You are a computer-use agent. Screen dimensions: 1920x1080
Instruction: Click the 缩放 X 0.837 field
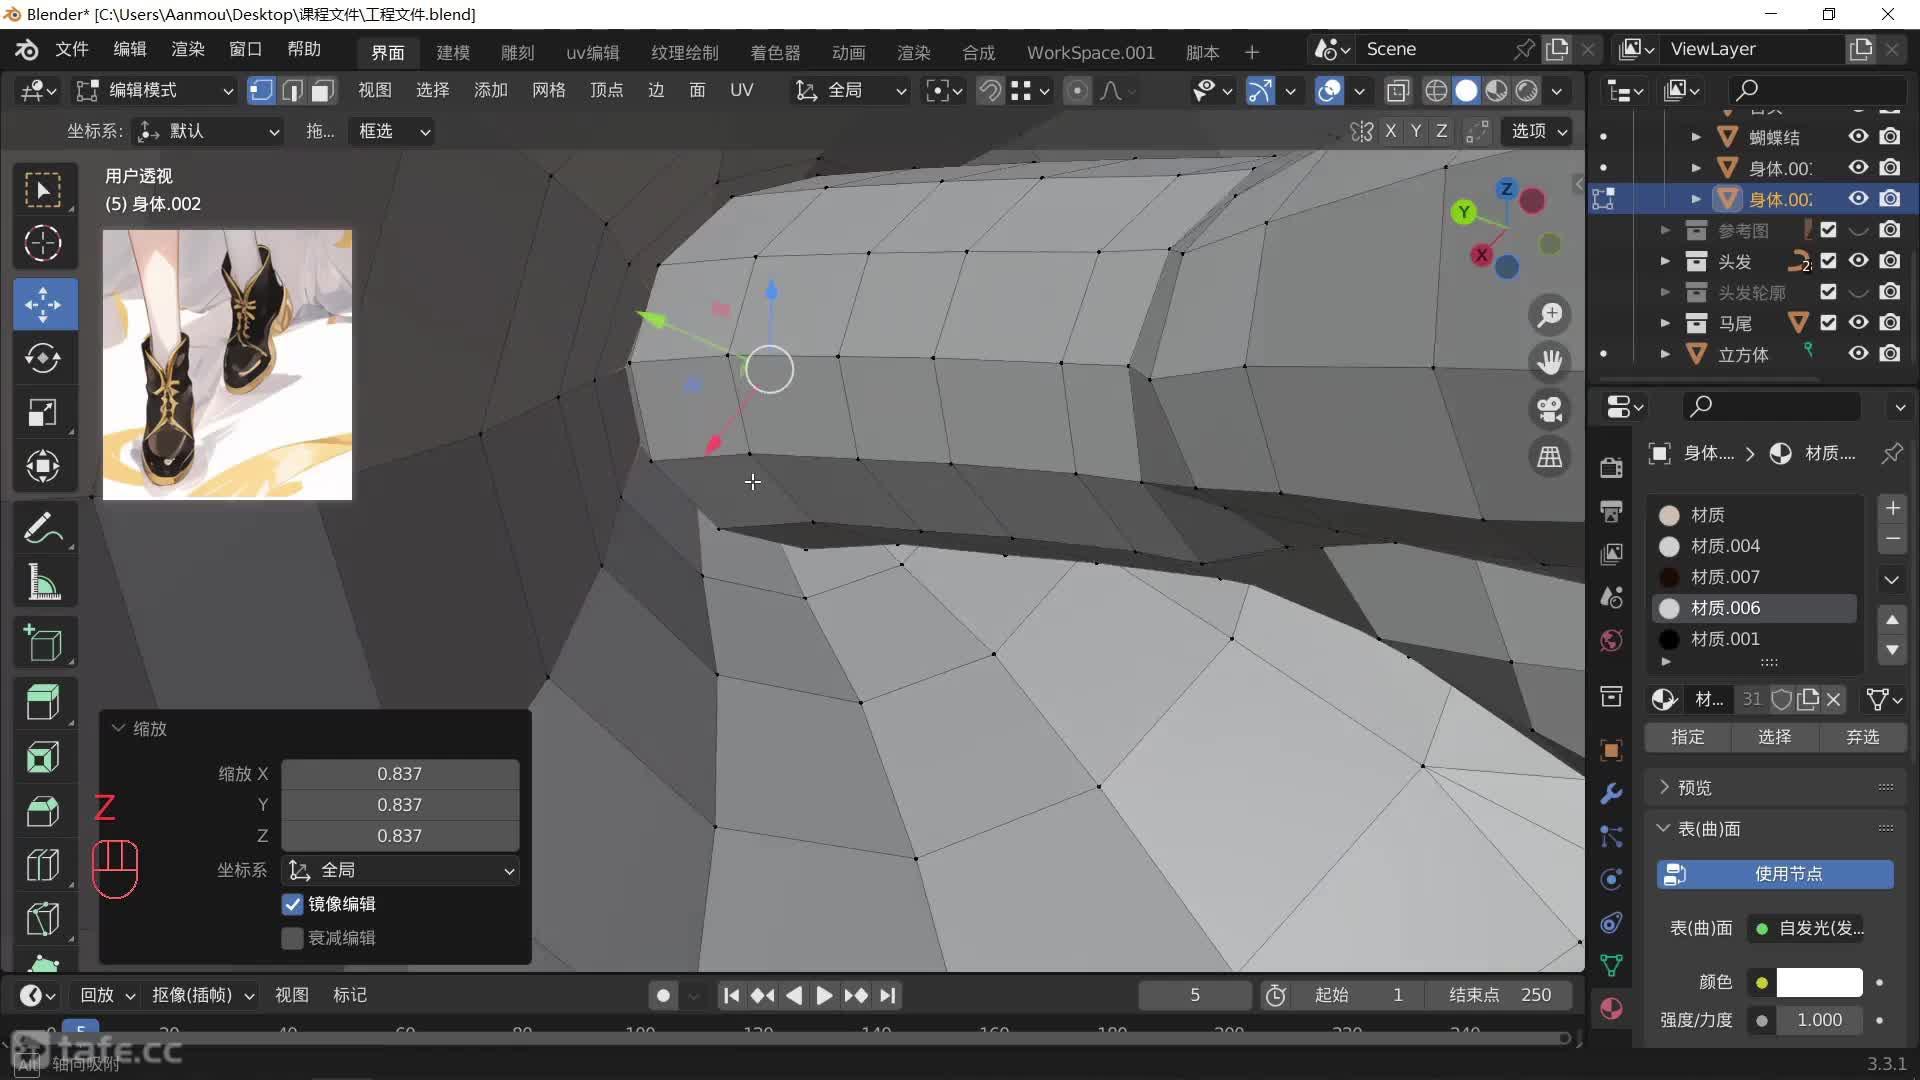pos(400,774)
